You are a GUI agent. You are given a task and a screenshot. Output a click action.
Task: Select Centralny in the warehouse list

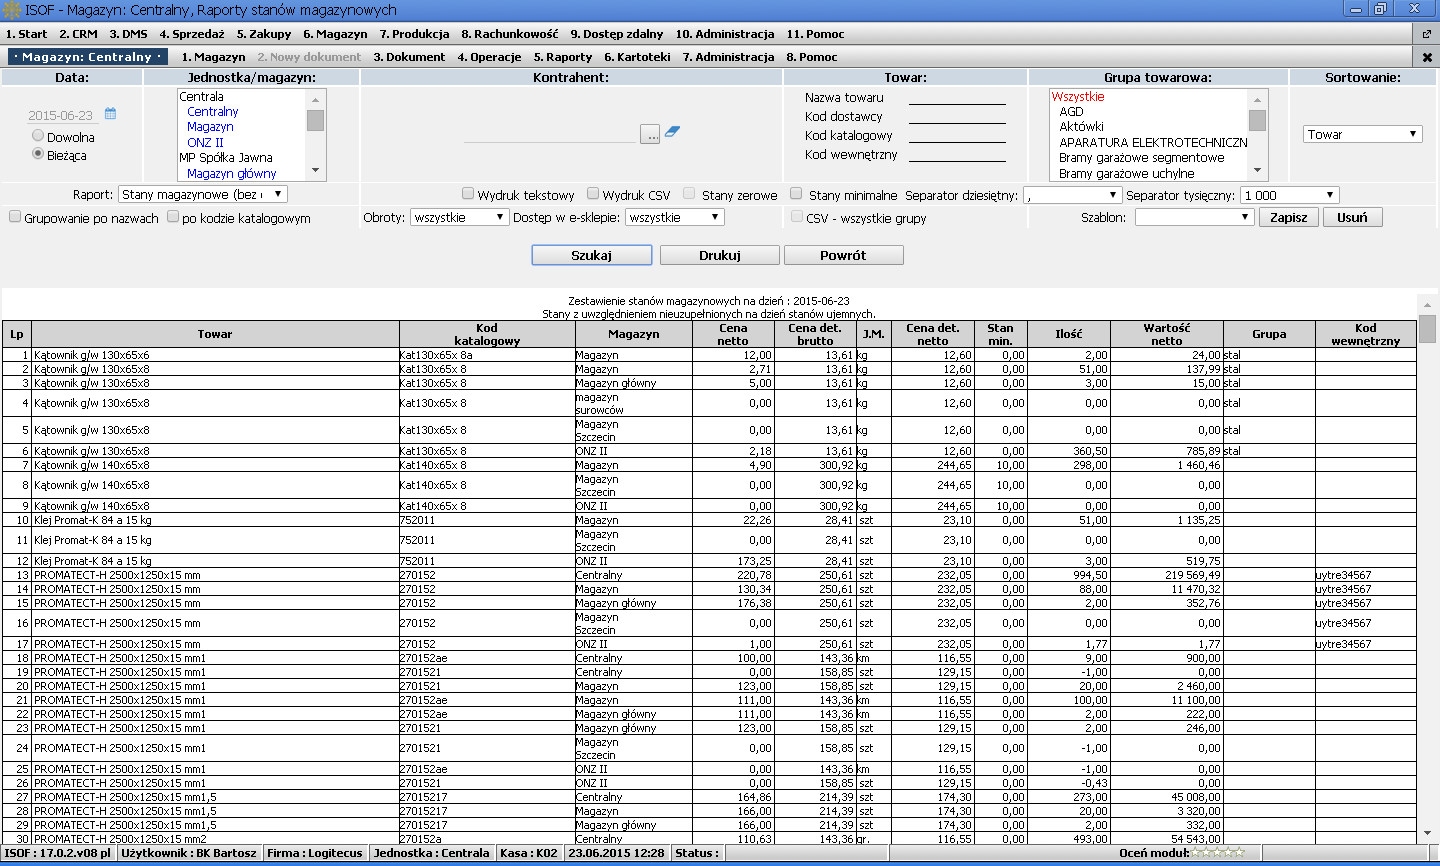pos(213,111)
